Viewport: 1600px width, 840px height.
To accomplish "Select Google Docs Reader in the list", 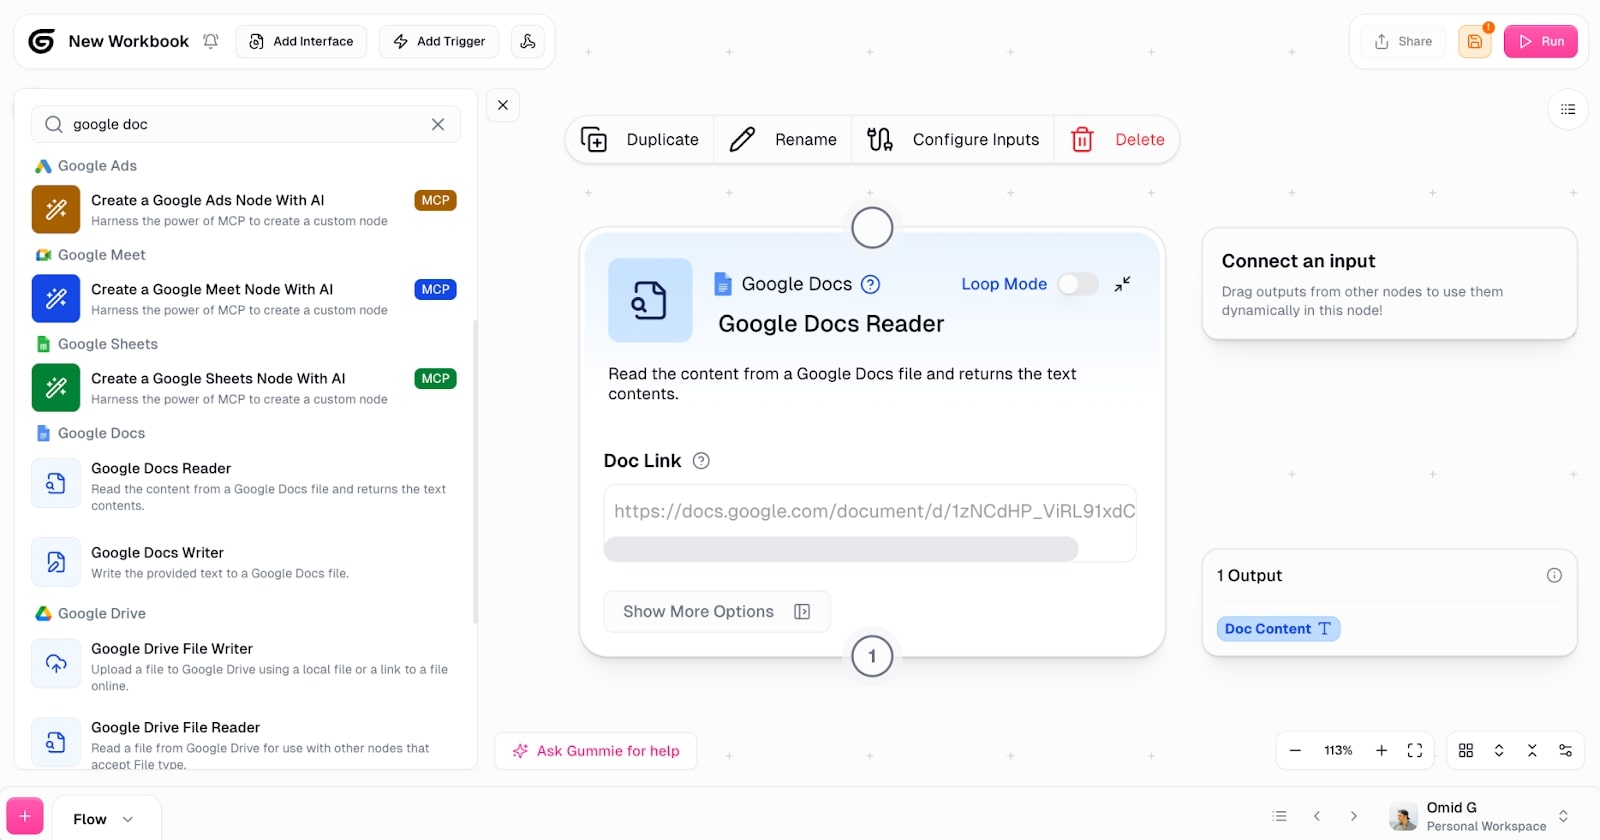I will 245,485.
